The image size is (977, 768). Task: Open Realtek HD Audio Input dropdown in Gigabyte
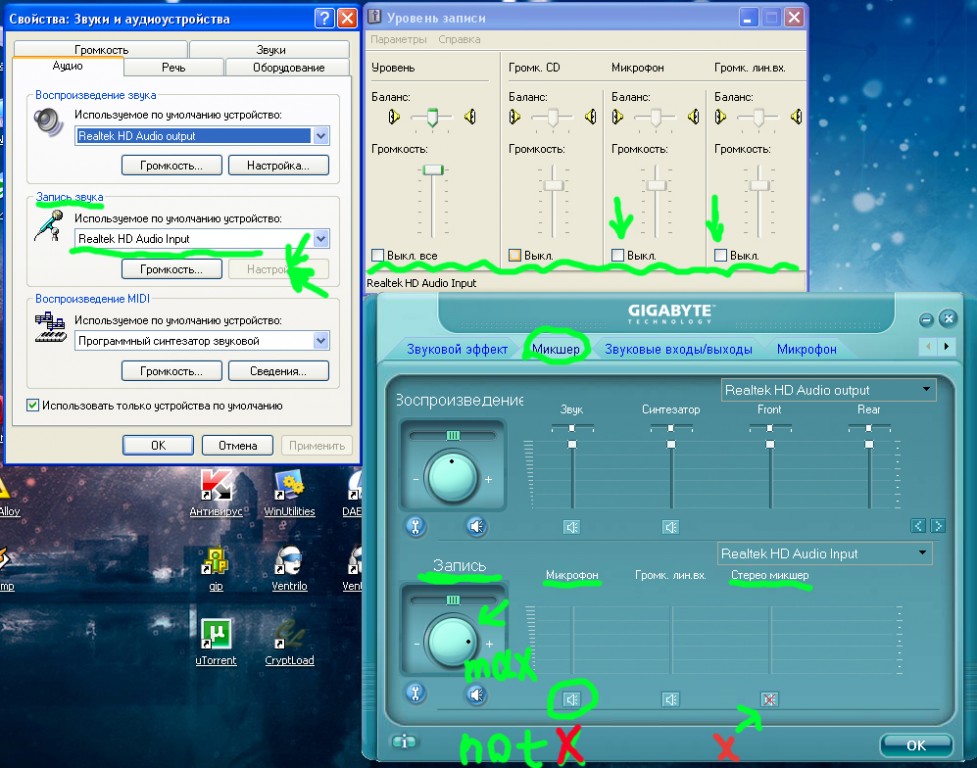[x=825, y=553]
